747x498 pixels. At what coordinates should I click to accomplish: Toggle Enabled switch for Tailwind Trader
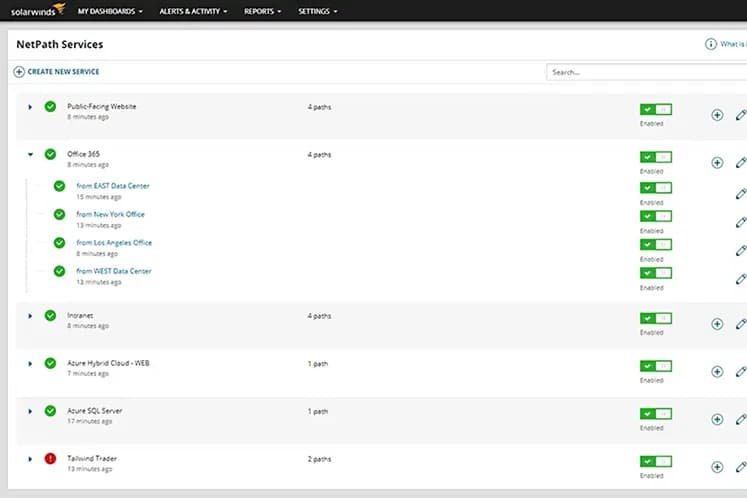pyautogui.click(x=656, y=461)
